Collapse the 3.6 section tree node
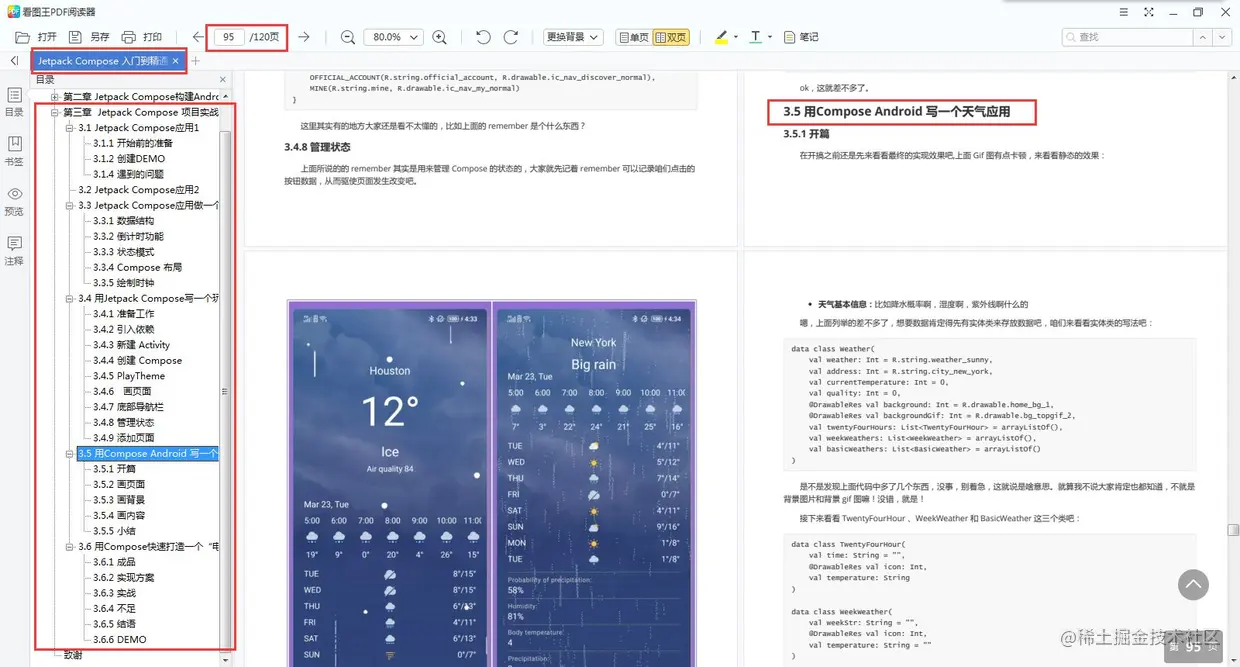 (70, 546)
